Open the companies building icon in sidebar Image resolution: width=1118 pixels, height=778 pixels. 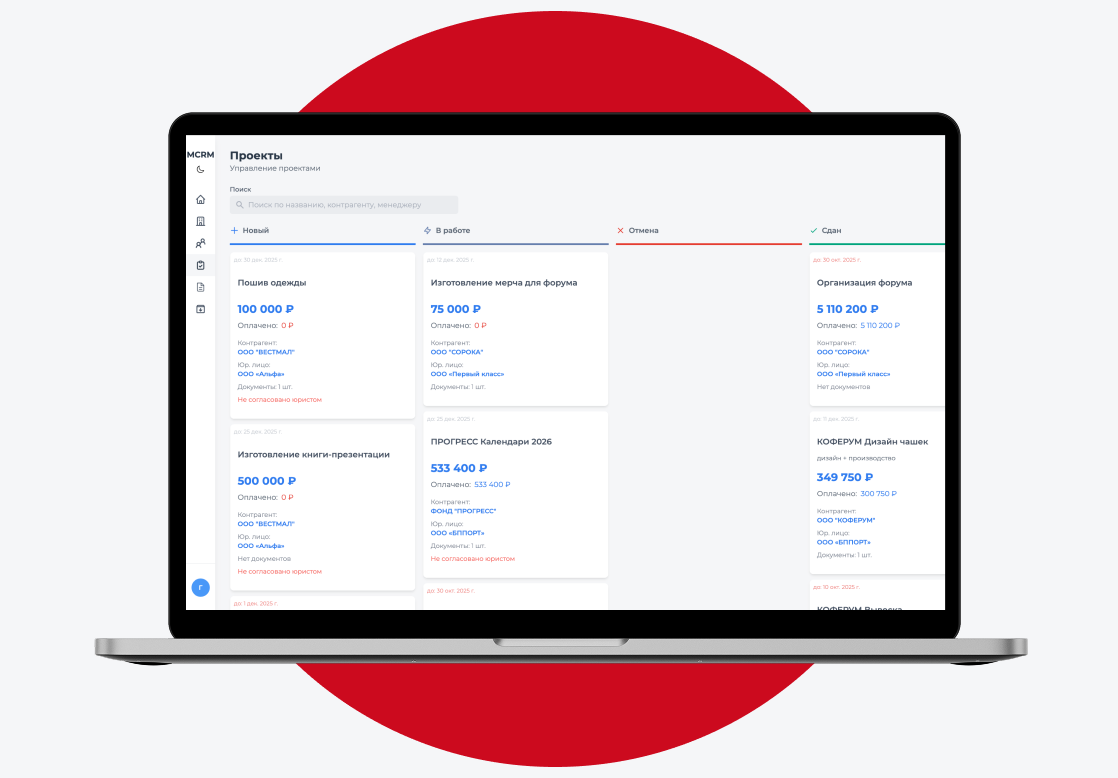pos(200,221)
